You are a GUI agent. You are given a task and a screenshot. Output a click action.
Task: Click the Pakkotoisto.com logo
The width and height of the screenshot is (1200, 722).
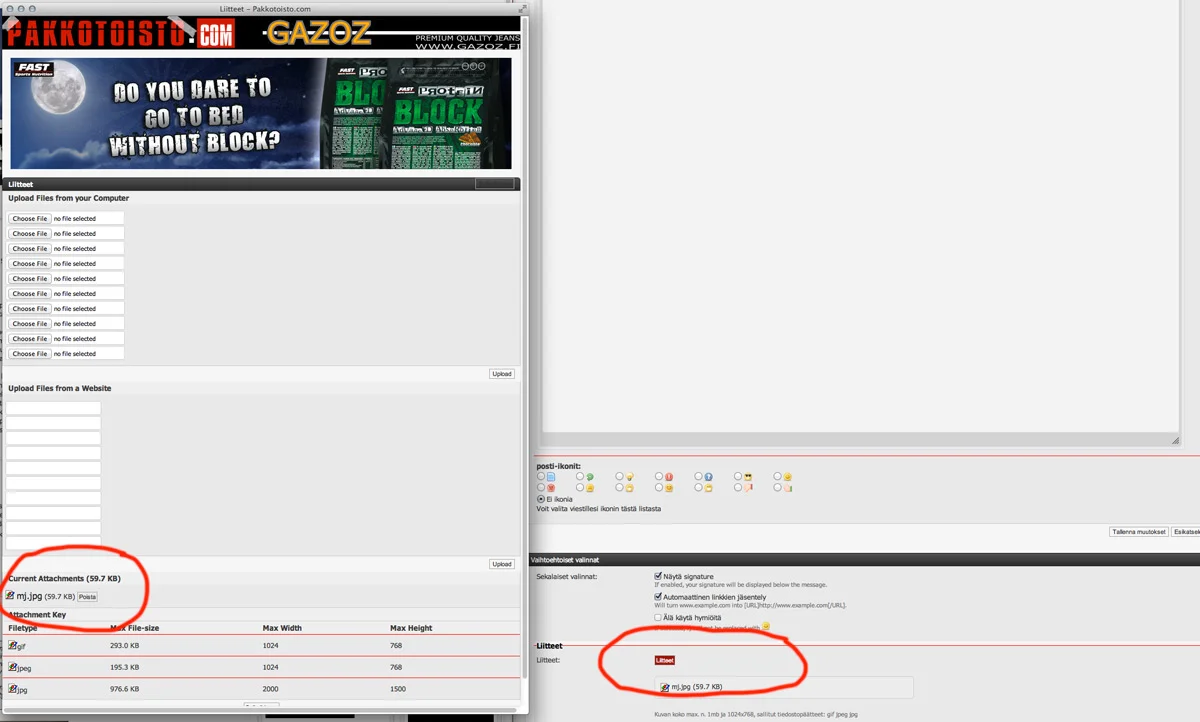[x=120, y=35]
